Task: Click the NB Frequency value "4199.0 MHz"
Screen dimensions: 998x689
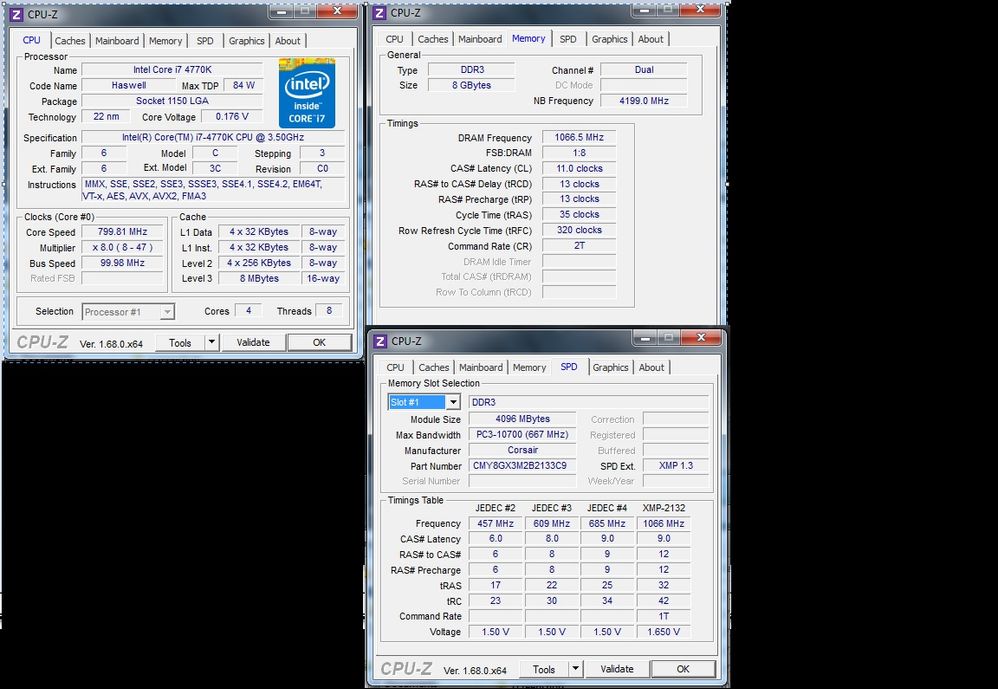Action: click(644, 101)
